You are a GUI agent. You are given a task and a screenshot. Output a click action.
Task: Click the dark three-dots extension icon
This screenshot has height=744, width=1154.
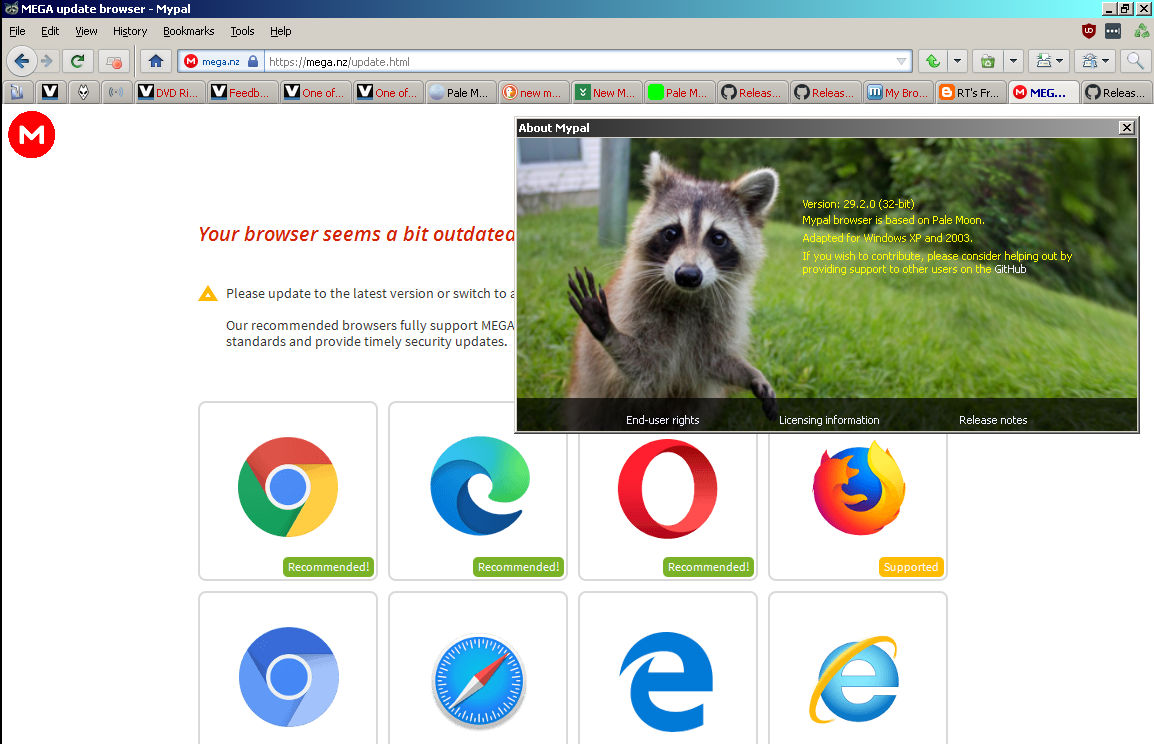pos(1113,31)
